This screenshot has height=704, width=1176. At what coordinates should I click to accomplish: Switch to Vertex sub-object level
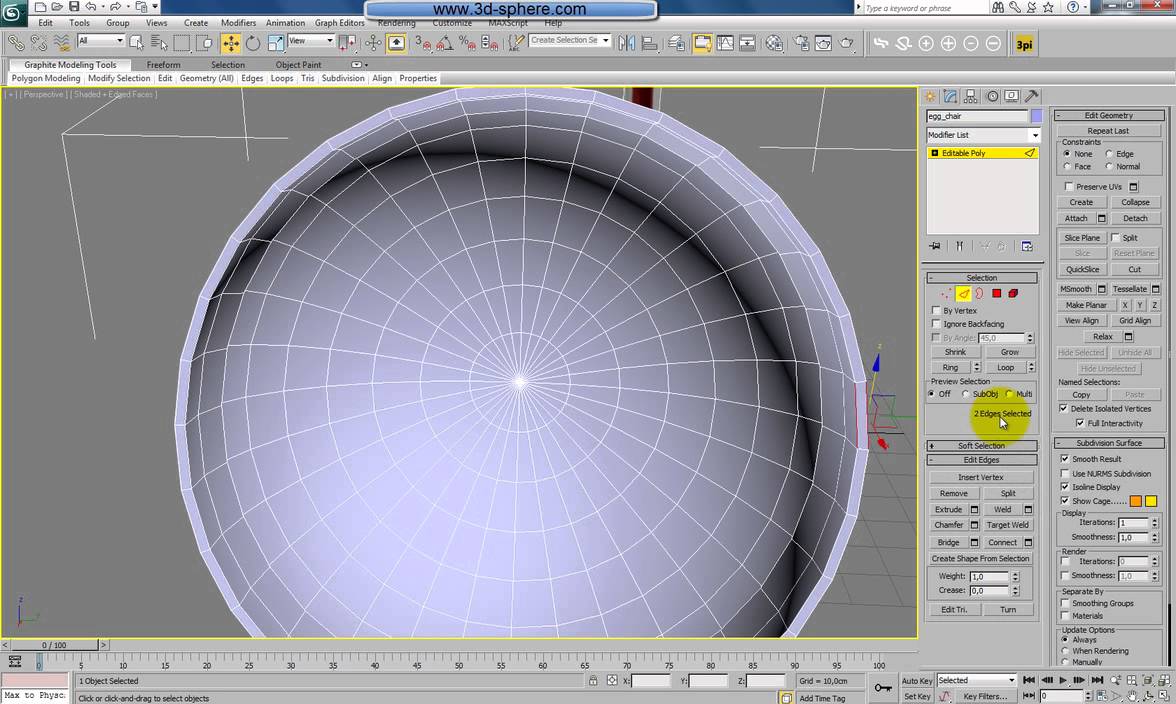click(946, 294)
